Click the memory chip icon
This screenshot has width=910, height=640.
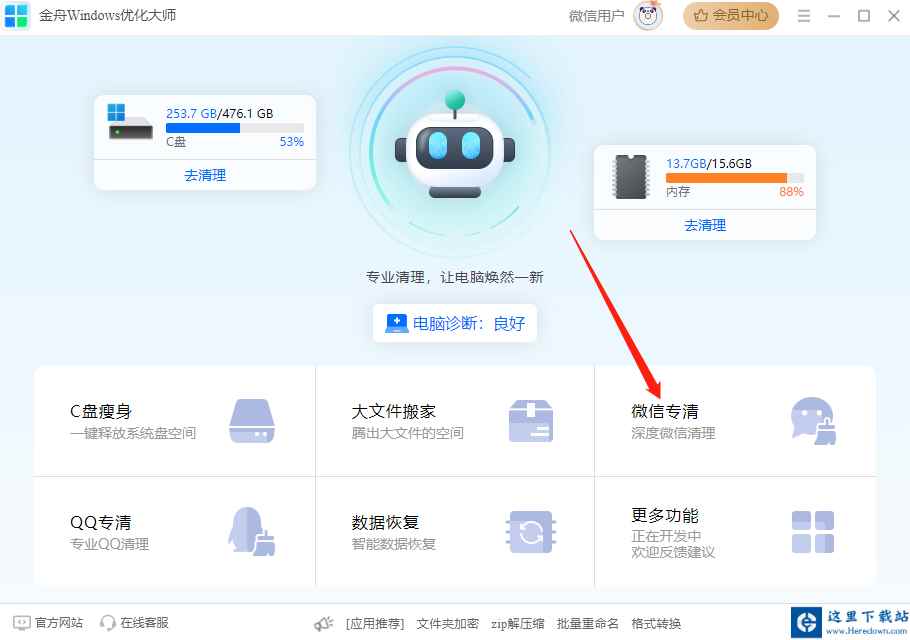point(630,176)
